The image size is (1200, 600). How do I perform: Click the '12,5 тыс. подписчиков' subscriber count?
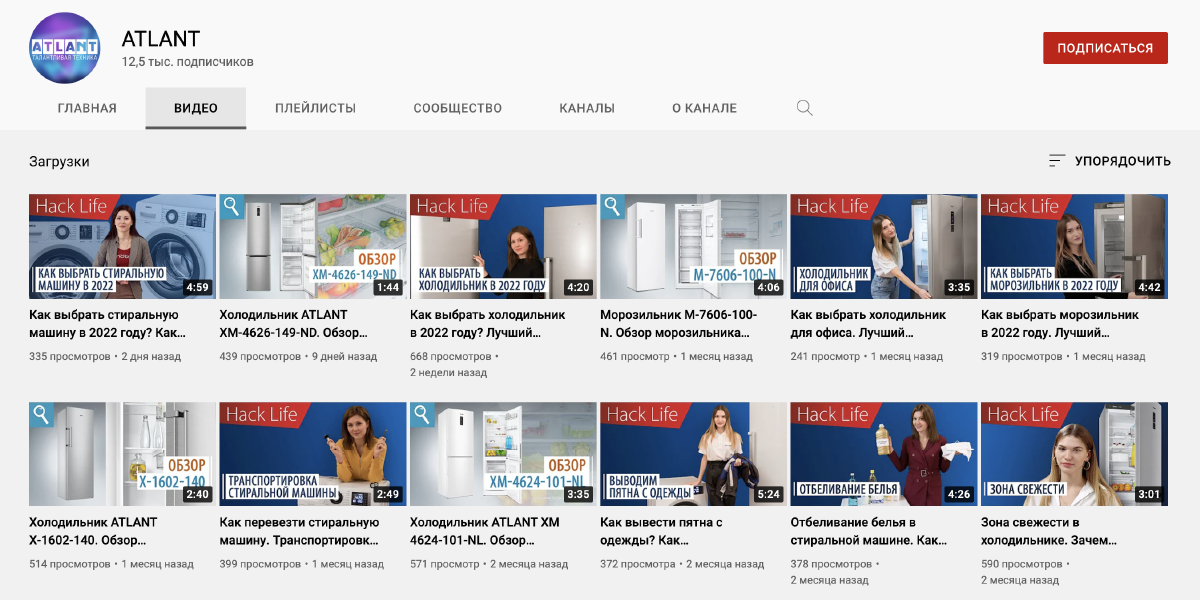188,62
